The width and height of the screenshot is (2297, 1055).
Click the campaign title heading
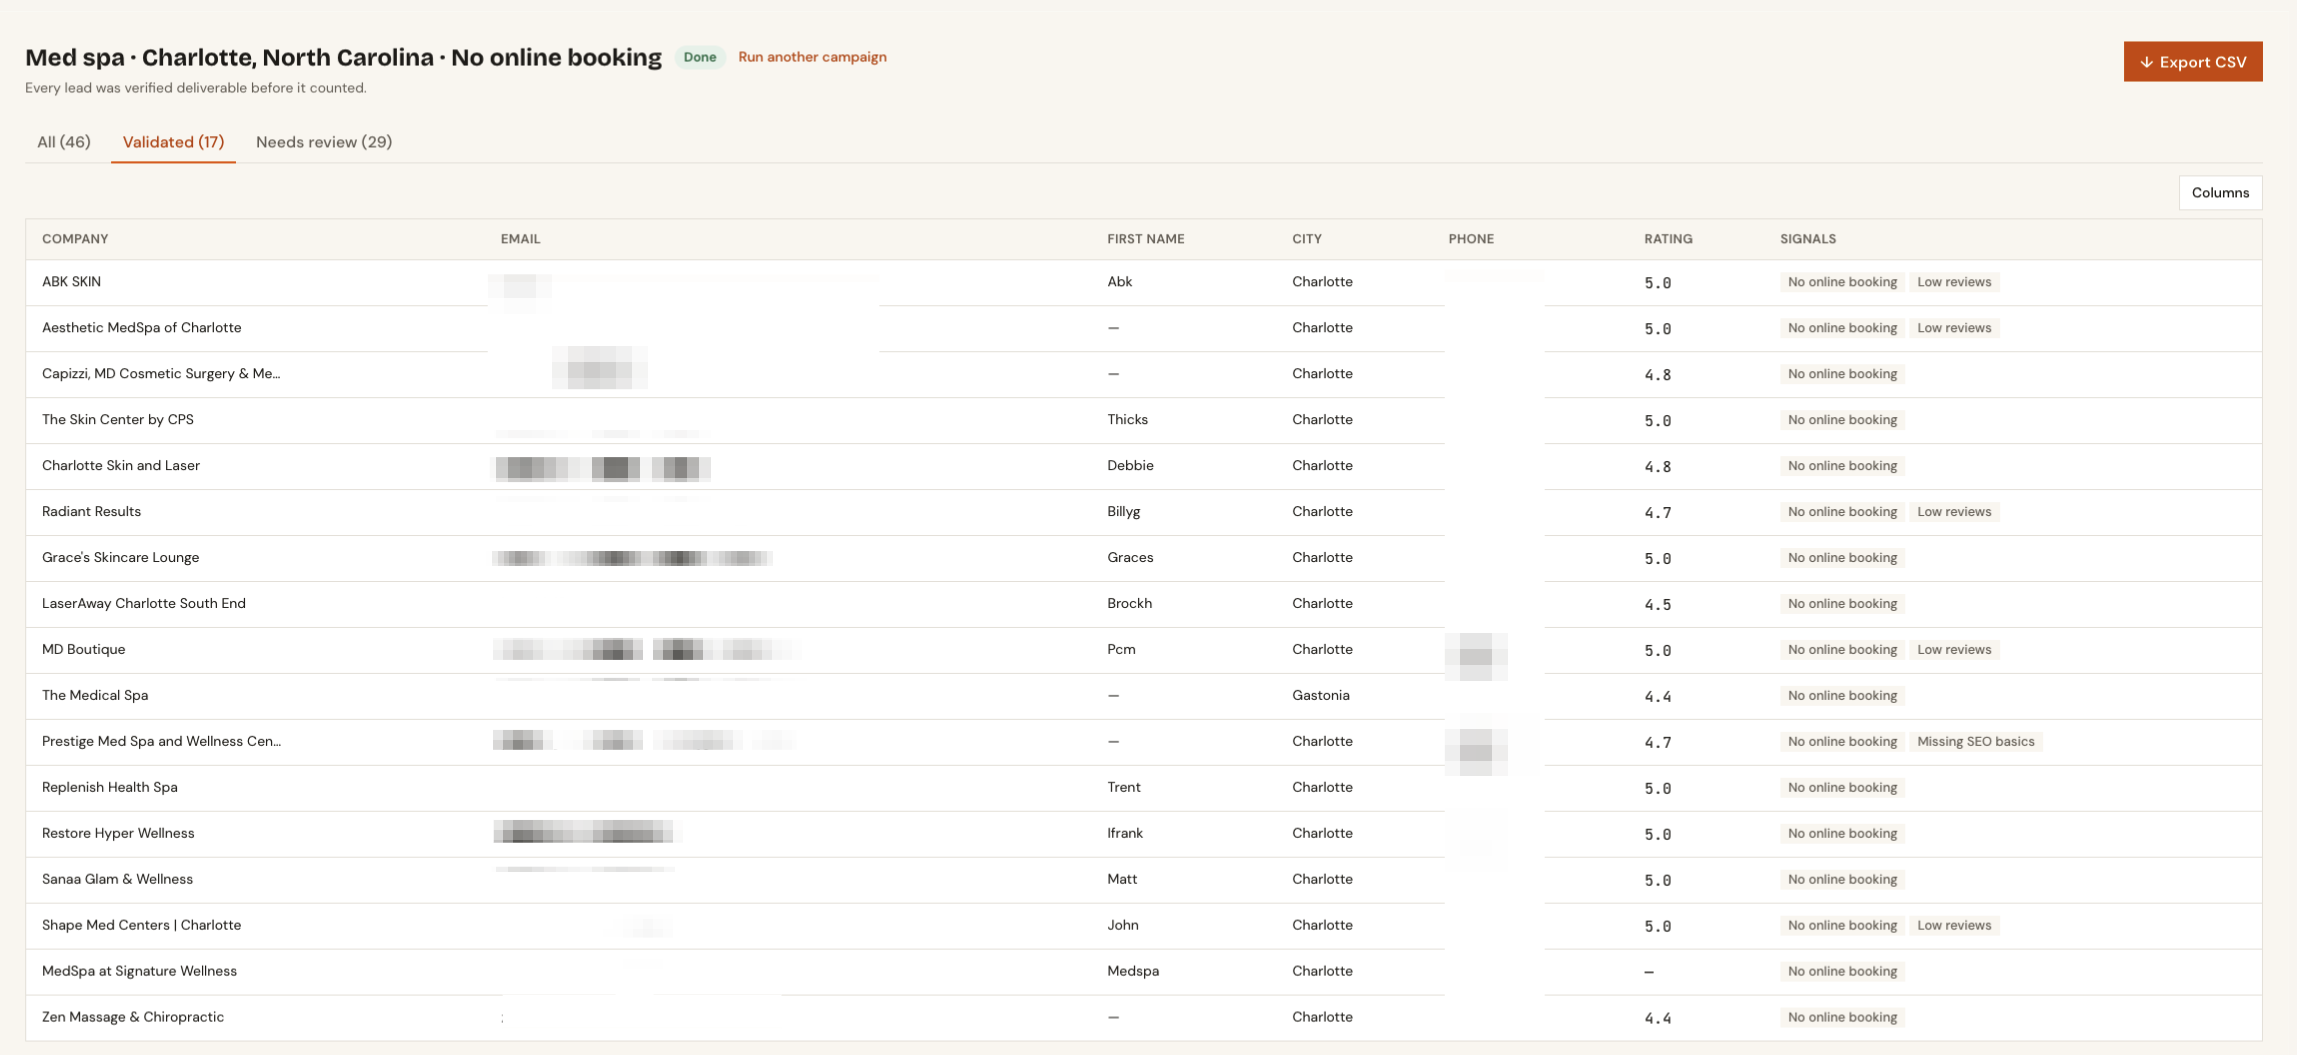click(343, 57)
